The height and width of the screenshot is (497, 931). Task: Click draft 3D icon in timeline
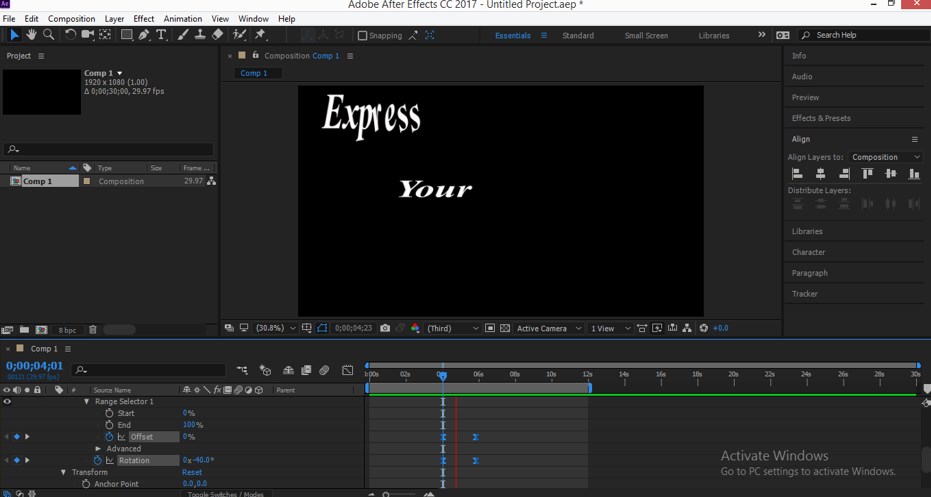(265, 371)
